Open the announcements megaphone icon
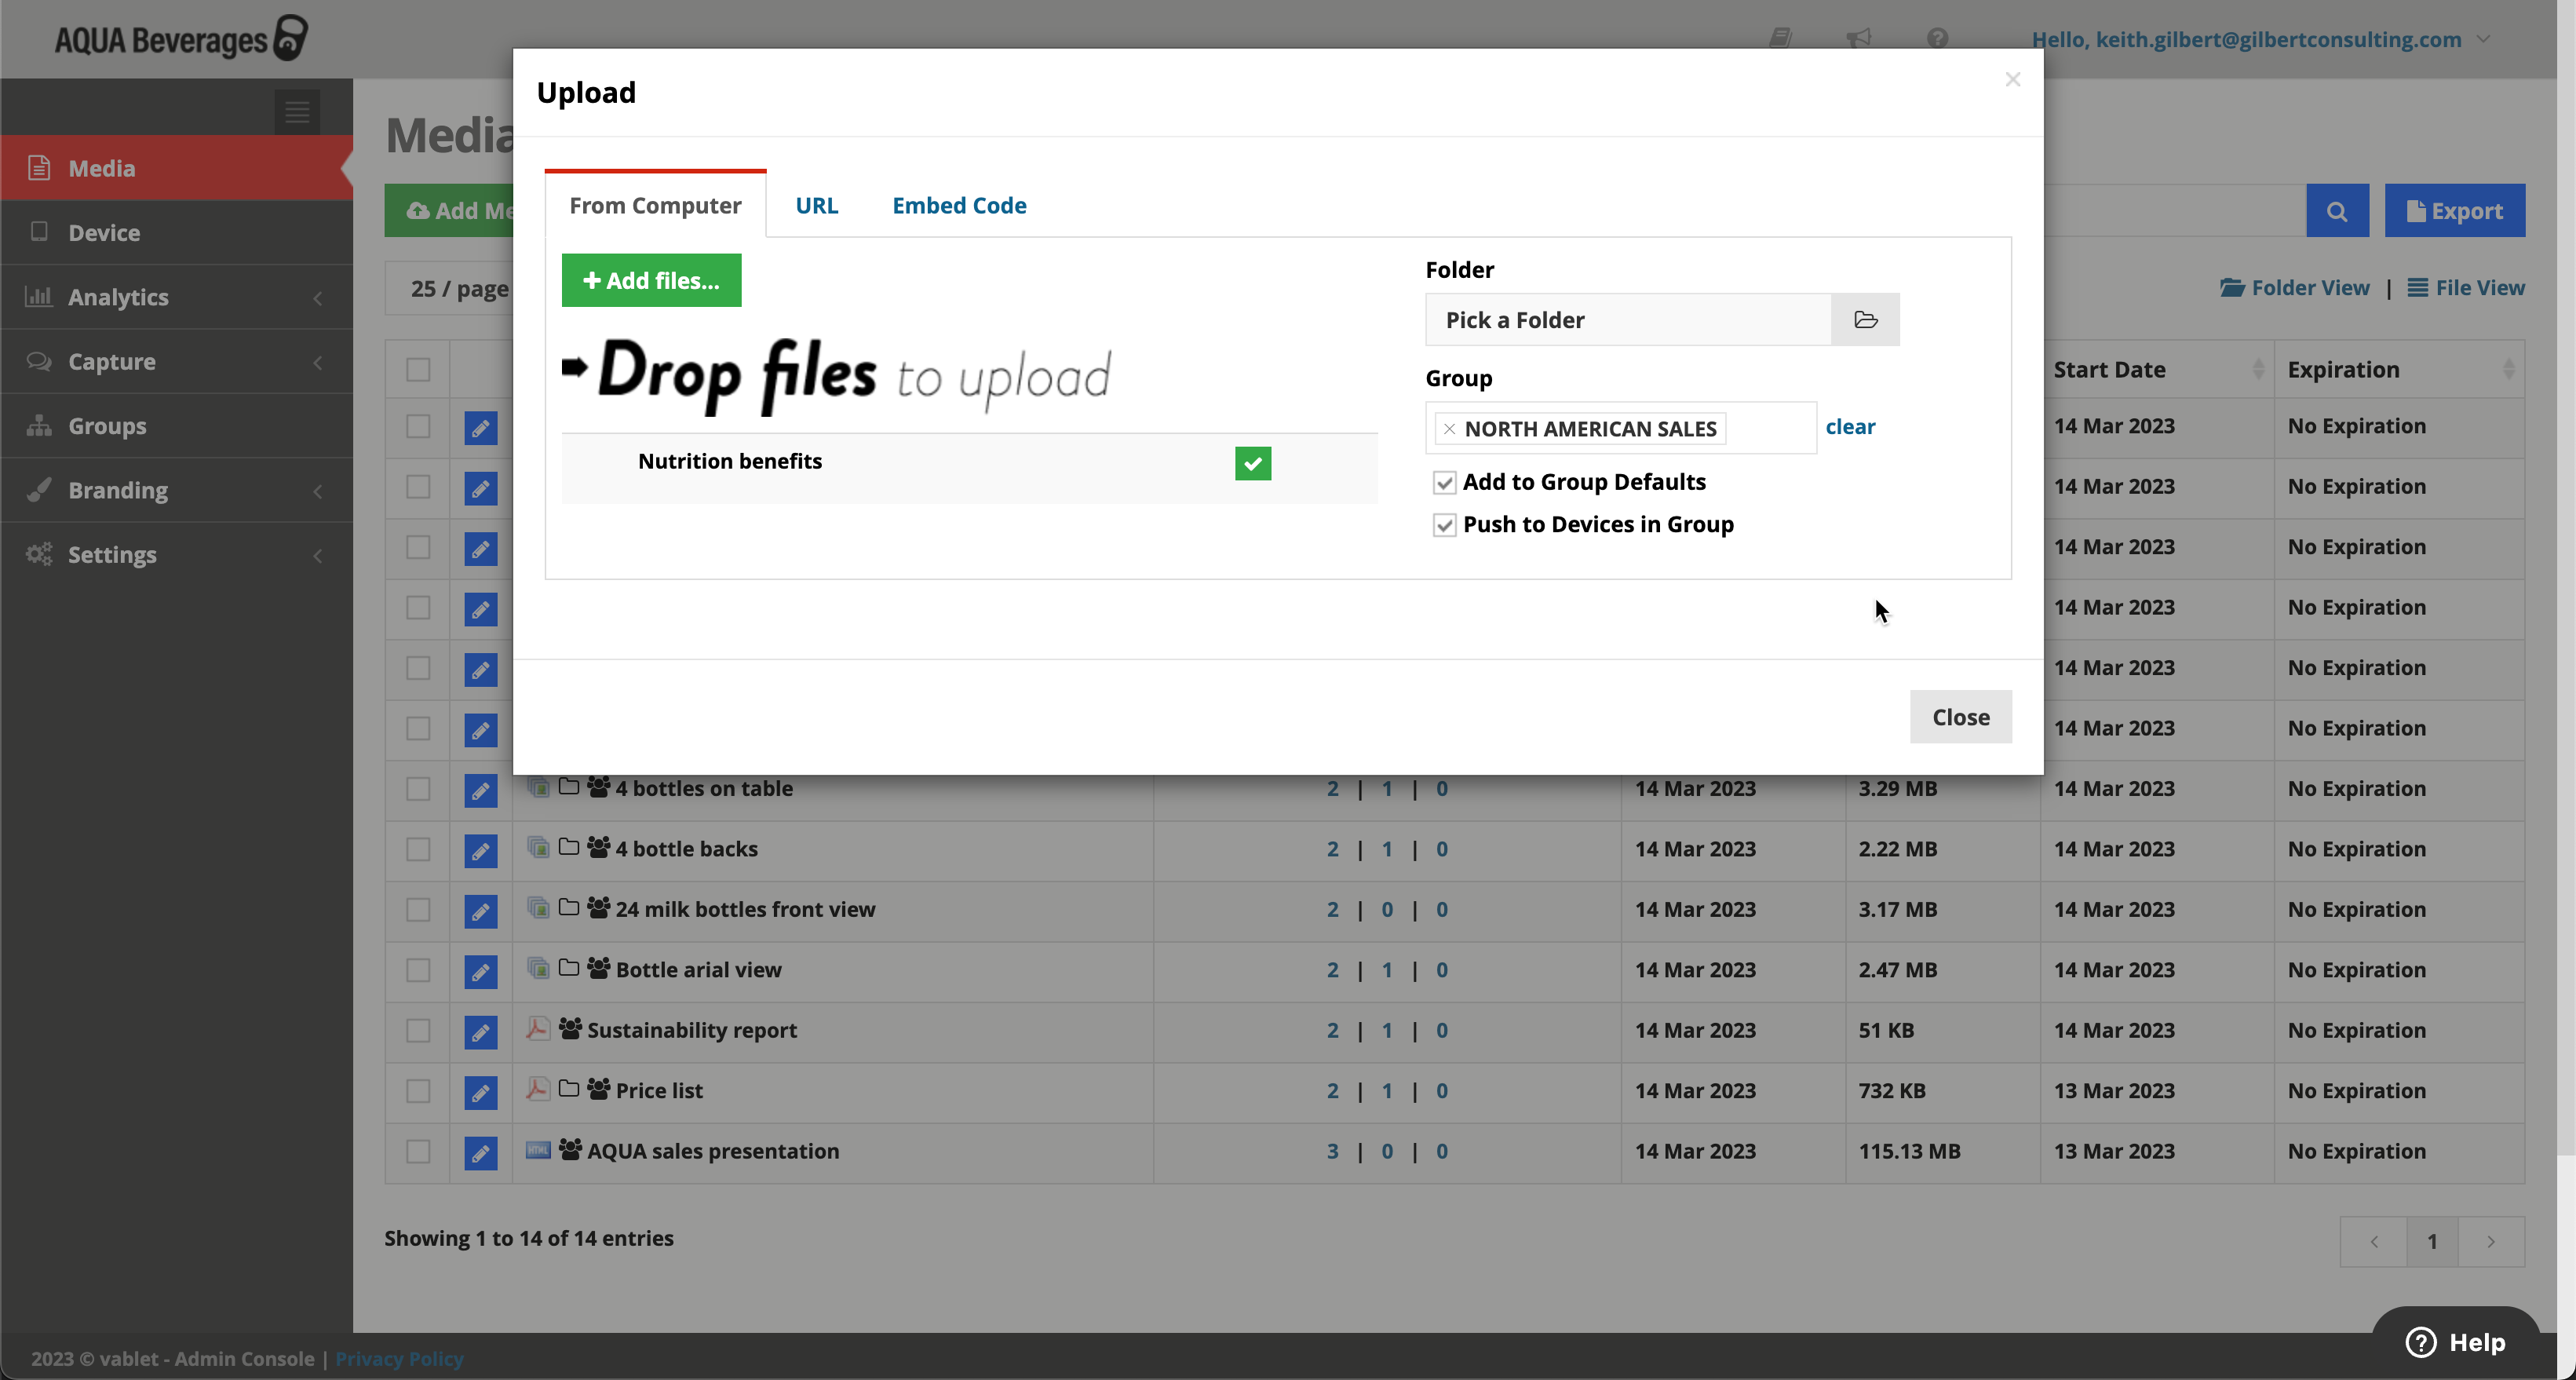Viewport: 2576px width, 1380px height. 1858,38
